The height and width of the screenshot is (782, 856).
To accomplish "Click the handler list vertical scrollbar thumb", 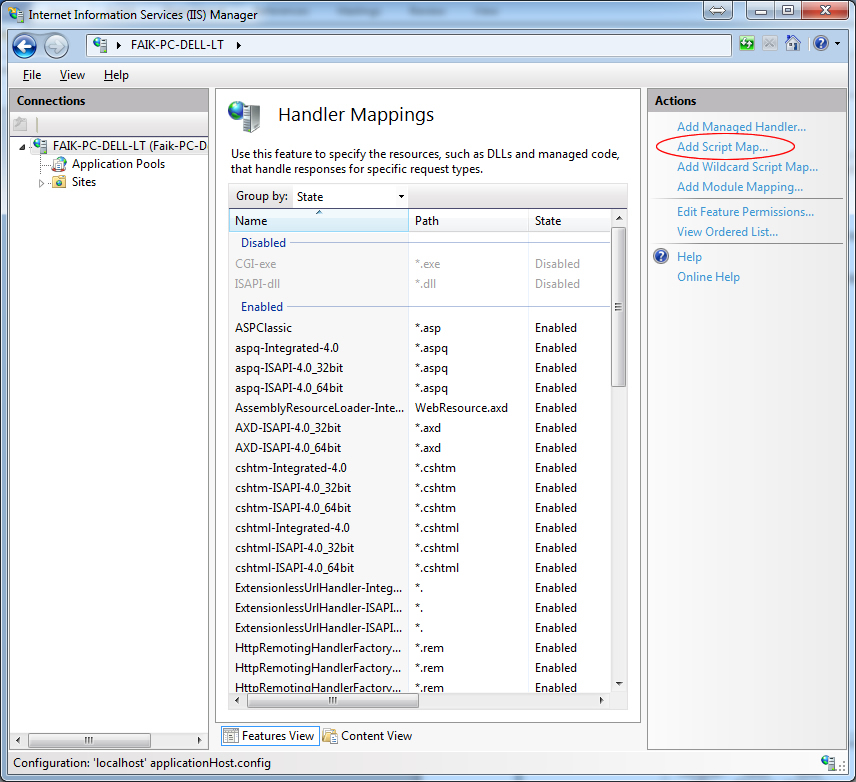I will [x=619, y=307].
